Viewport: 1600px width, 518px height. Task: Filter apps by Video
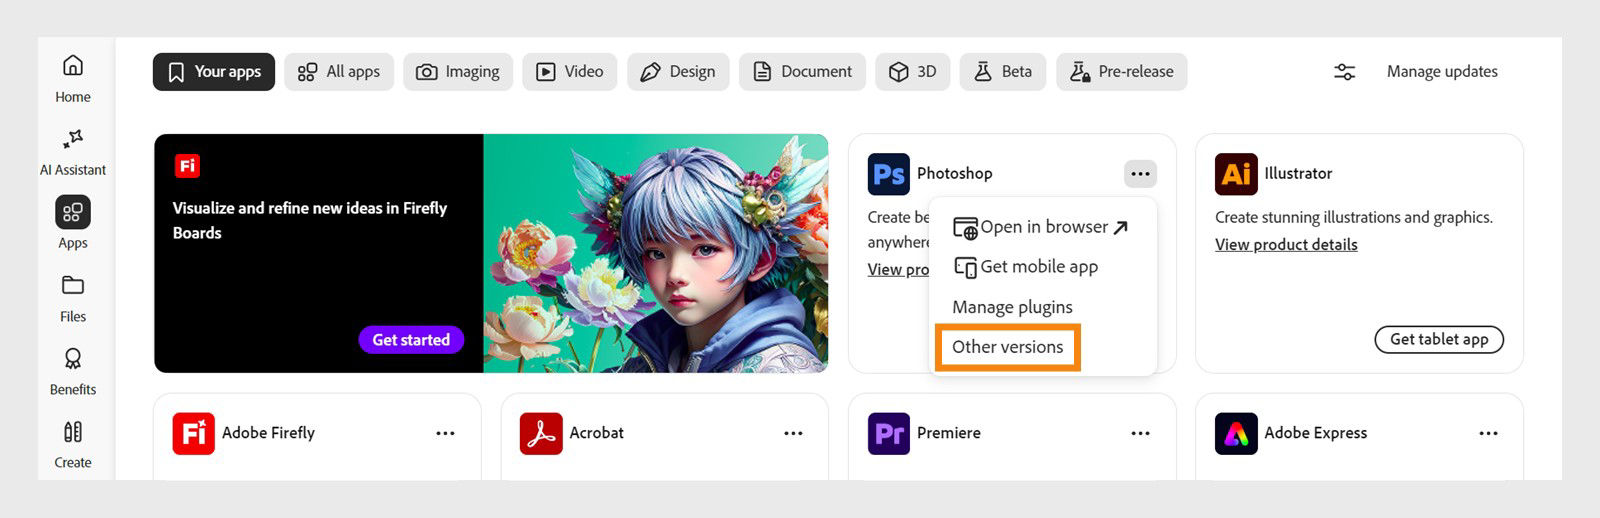[x=570, y=72]
